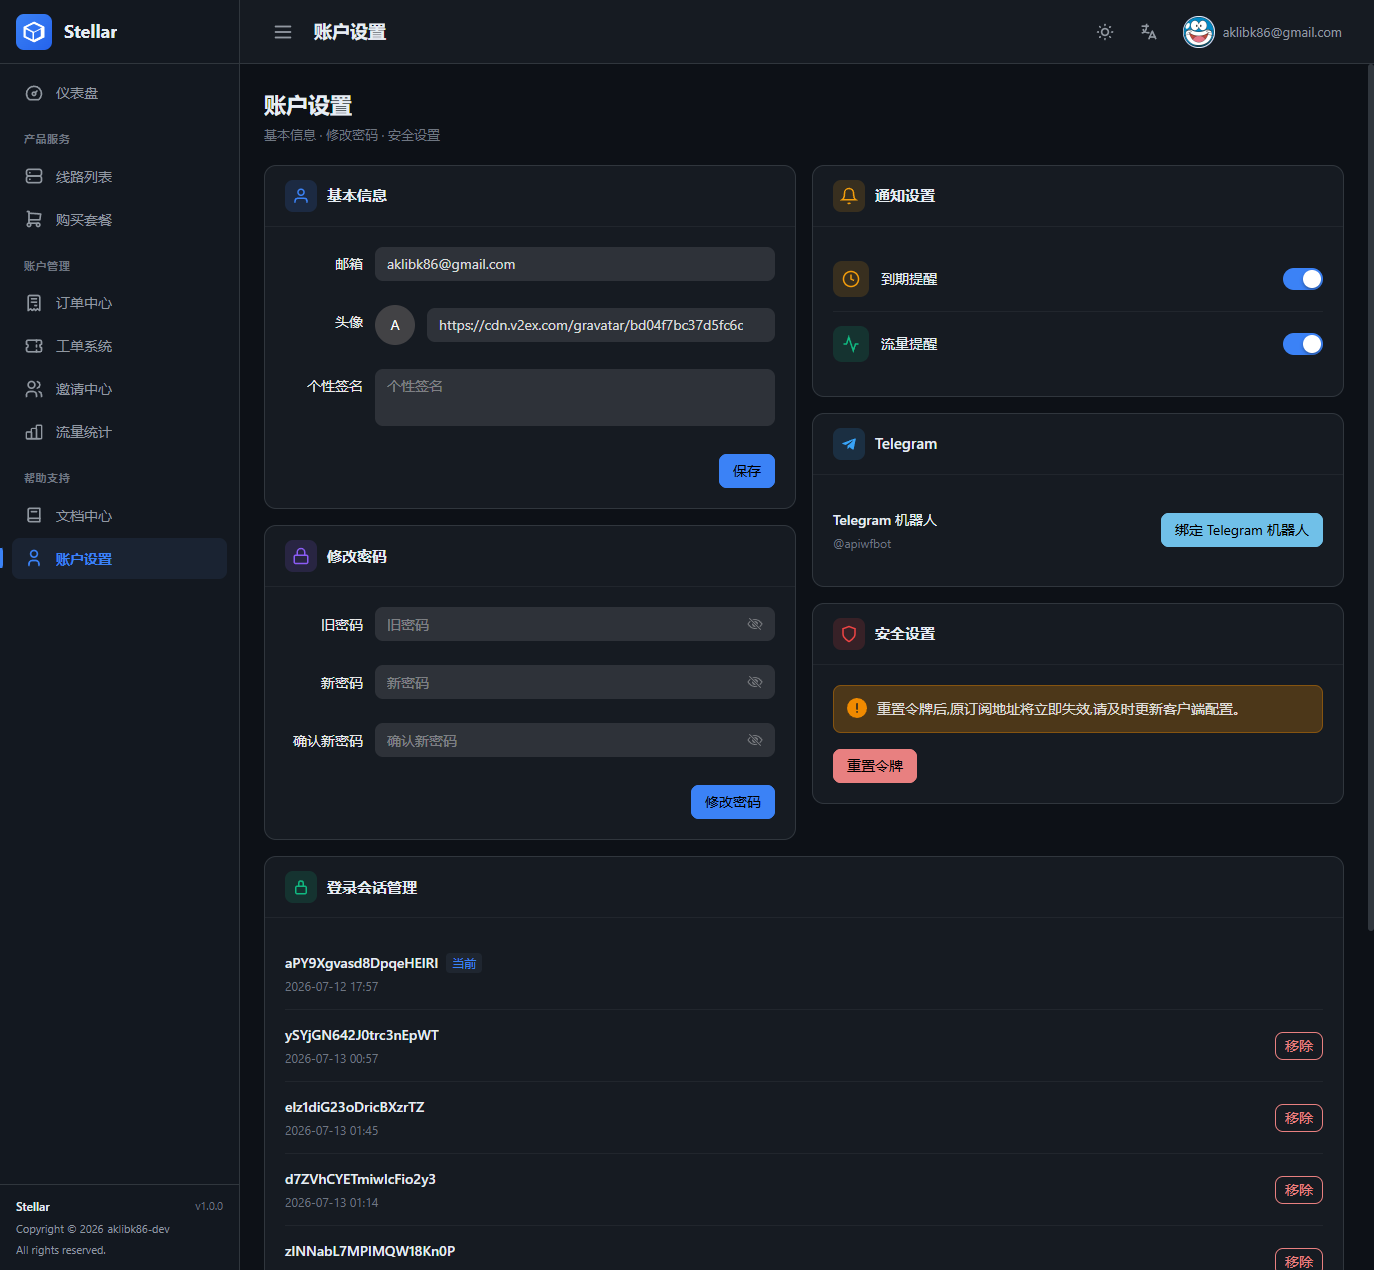Click the 保存 button

pos(747,471)
